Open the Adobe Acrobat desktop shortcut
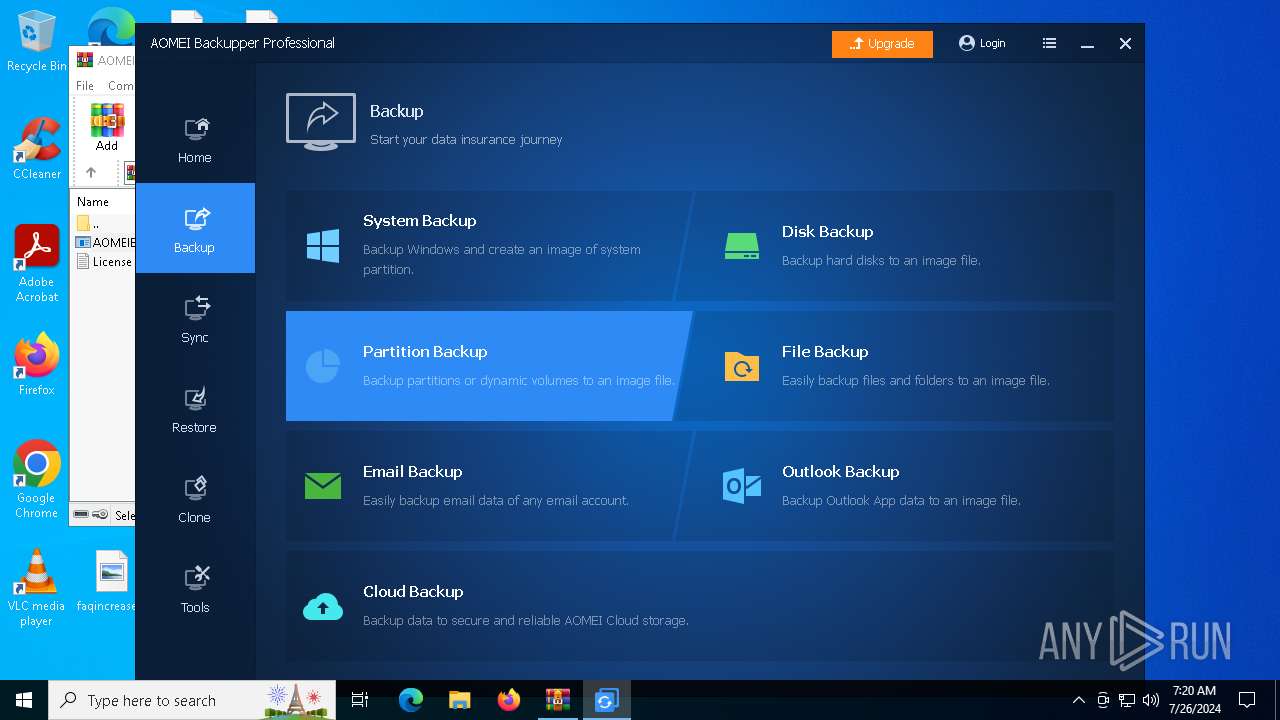Image resolution: width=1280 pixels, height=720 pixels. (36, 264)
